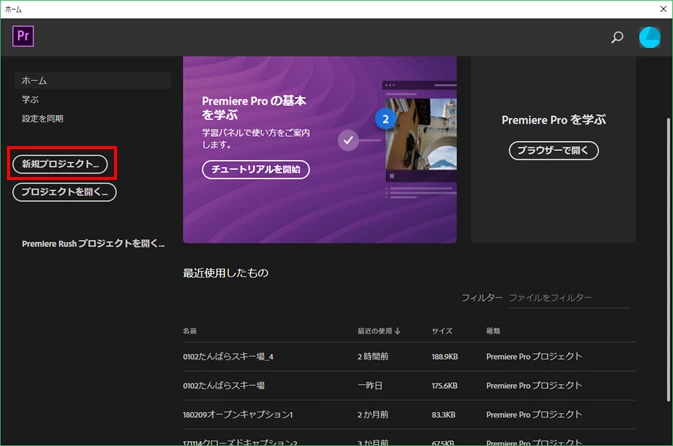Click the tutorial preview thumbnail image

421,134
